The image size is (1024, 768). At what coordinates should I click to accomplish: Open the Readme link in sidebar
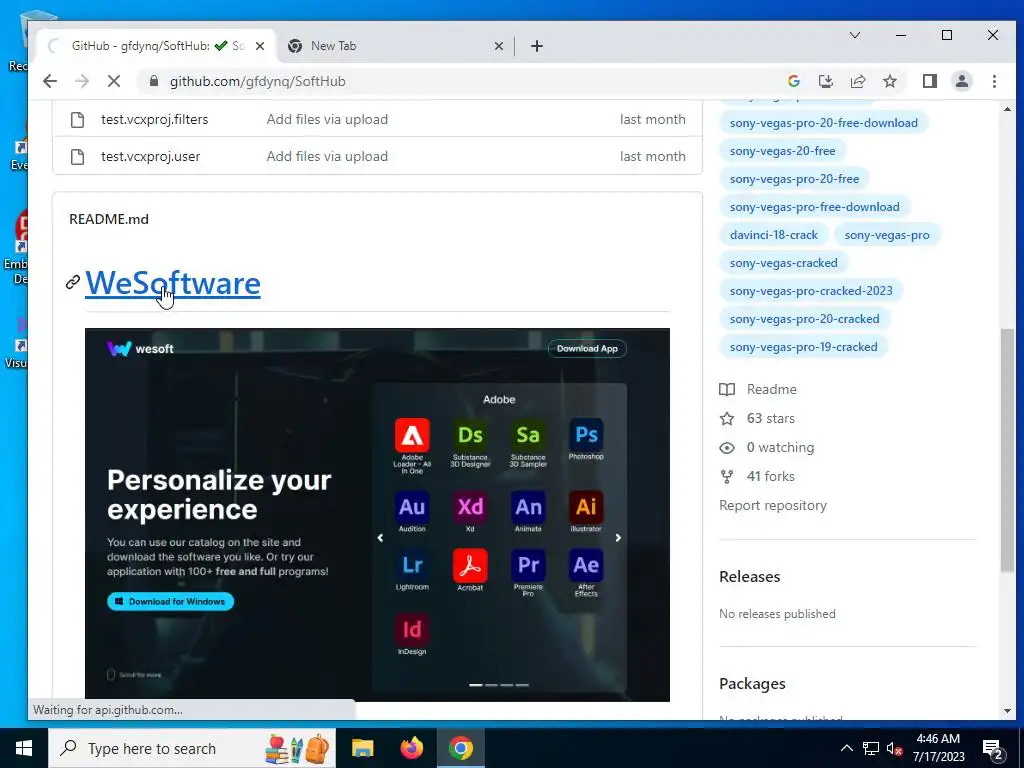(758, 389)
